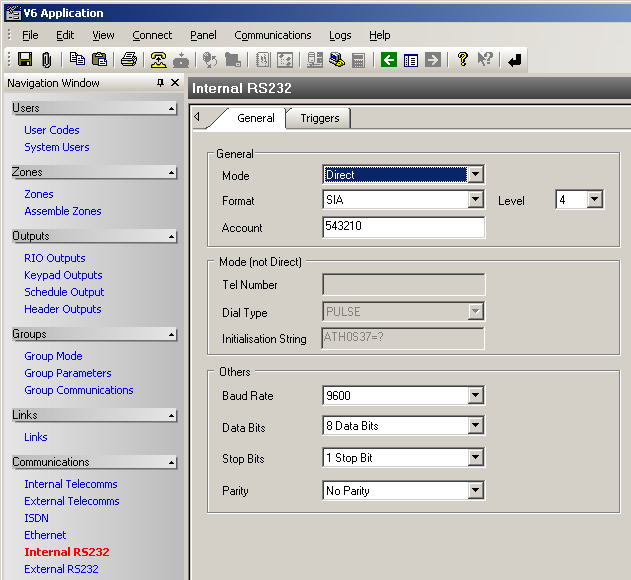Open the Baud Rate dropdown

tap(476, 396)
